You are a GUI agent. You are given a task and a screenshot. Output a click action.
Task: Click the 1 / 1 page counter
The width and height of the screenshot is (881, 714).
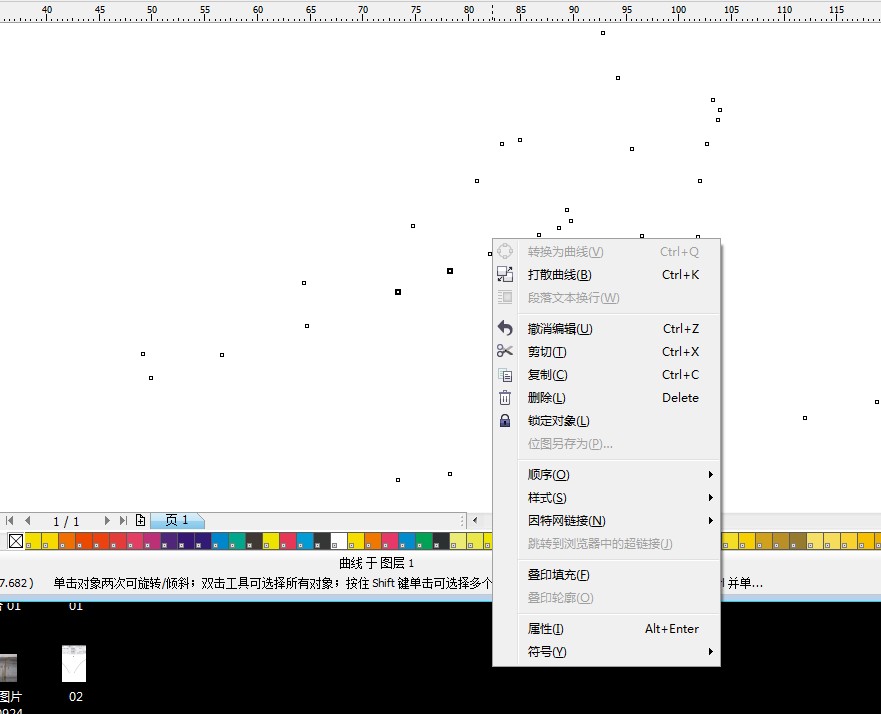[66, 521]
